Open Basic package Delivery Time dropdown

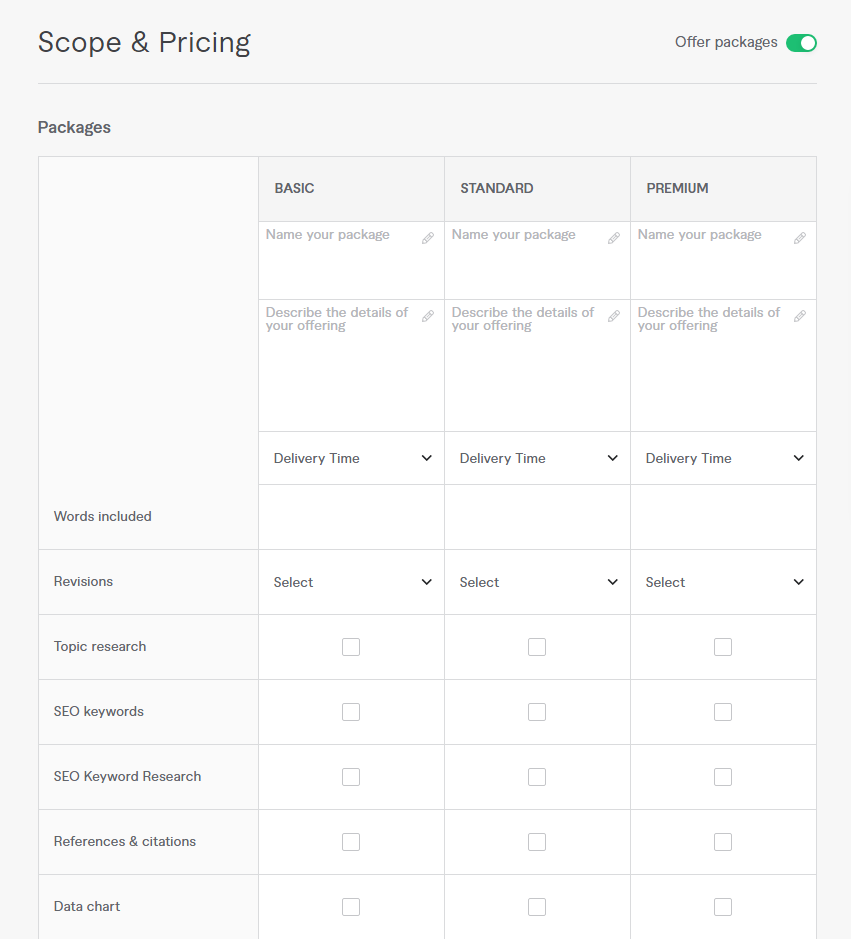pos(352,458)
